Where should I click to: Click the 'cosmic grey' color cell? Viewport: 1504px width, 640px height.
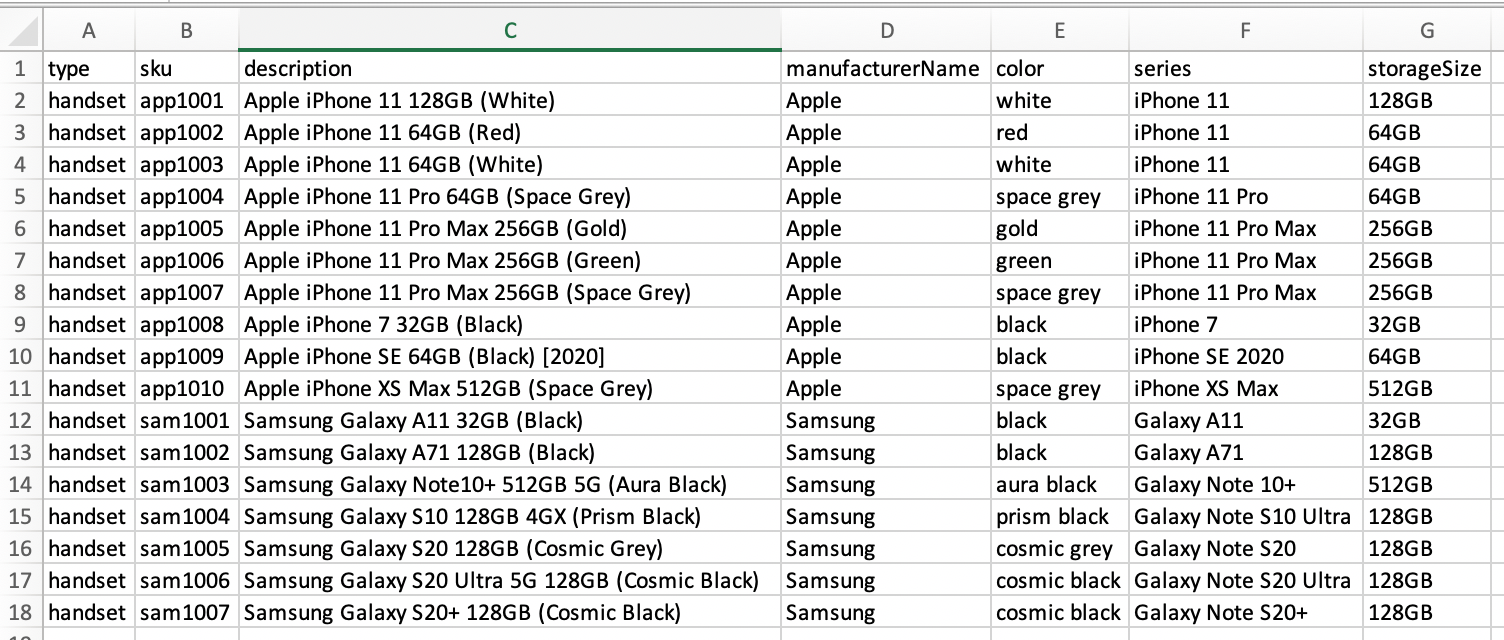(1060, 548)
